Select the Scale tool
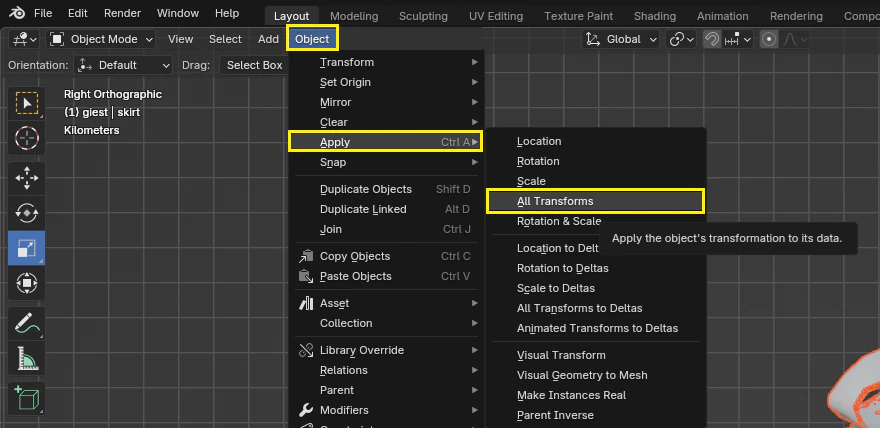Viewport: 880px width, 428px height. tap(27, 248)
